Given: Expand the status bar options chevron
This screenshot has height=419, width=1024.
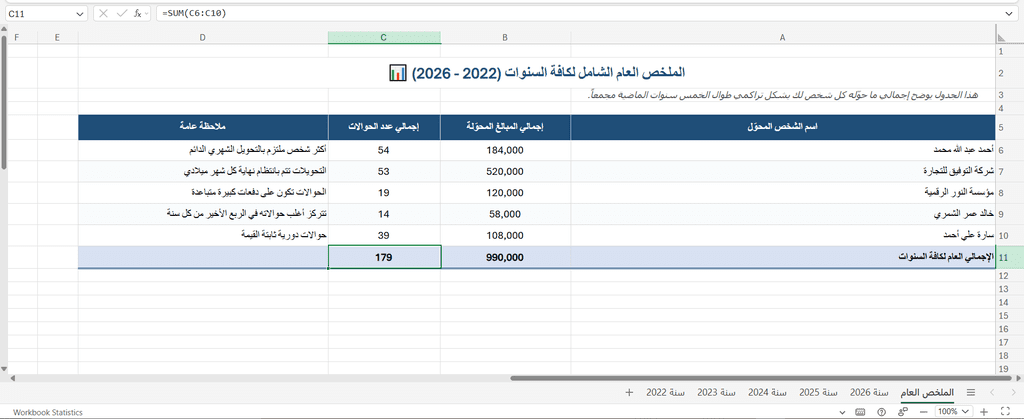Looking at the screenshot, I should 842,412.
